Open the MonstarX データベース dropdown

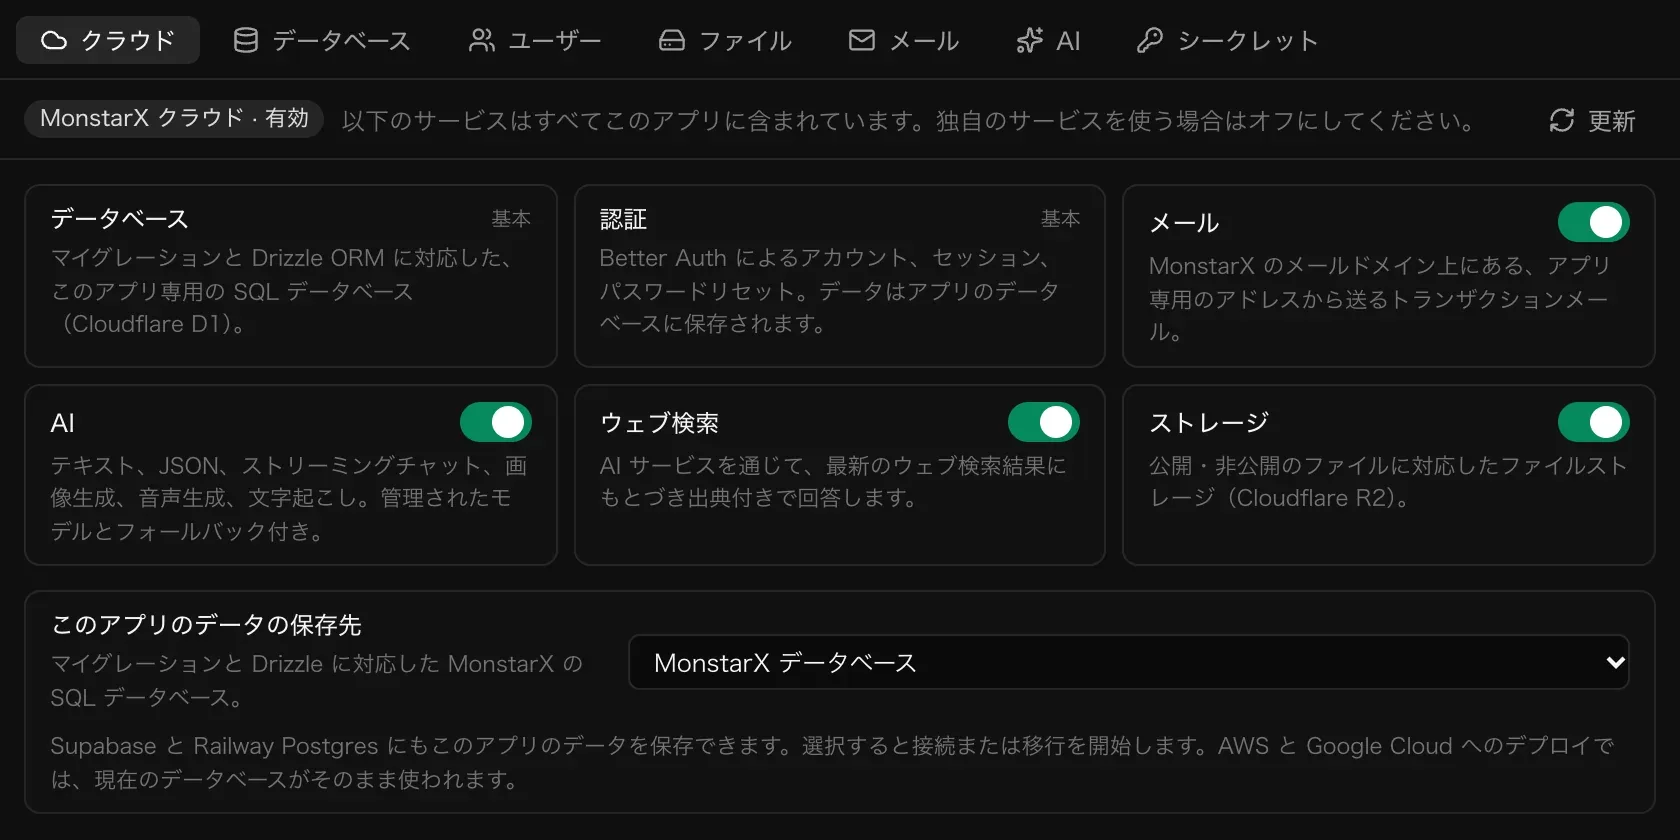[1129, 662]
